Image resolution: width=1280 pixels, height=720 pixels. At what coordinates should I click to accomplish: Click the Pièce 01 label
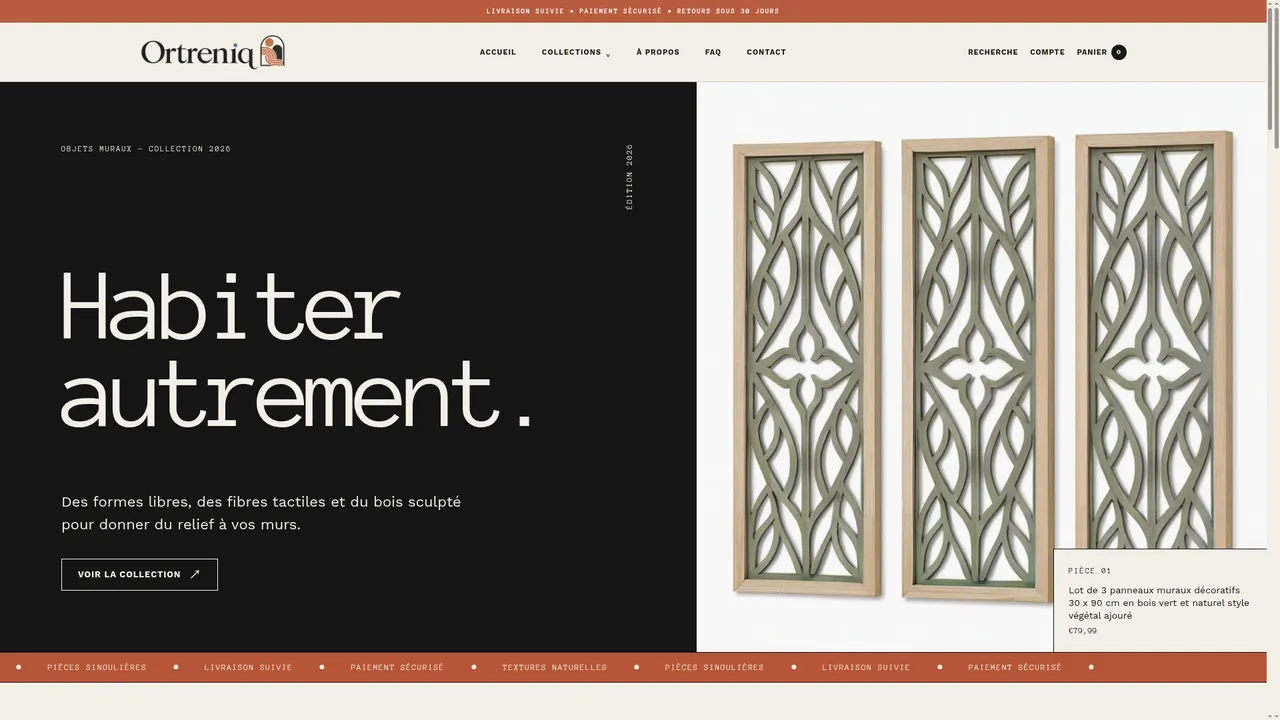click(x=1089, y=571)
